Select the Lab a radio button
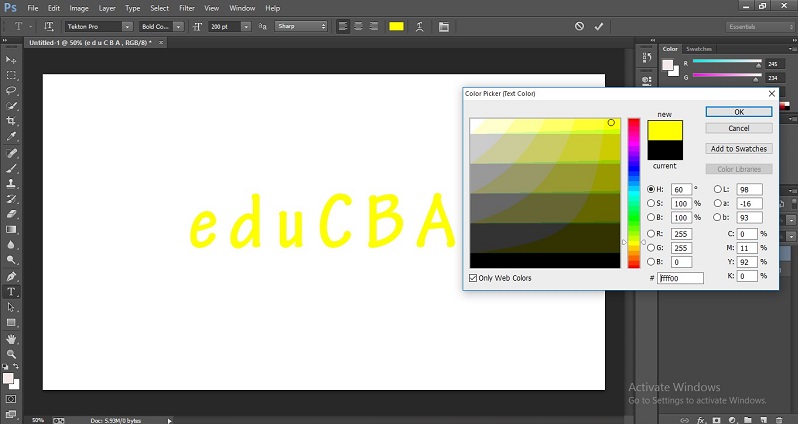The width and height of the screenshot is (798, 424). point(718,203)
